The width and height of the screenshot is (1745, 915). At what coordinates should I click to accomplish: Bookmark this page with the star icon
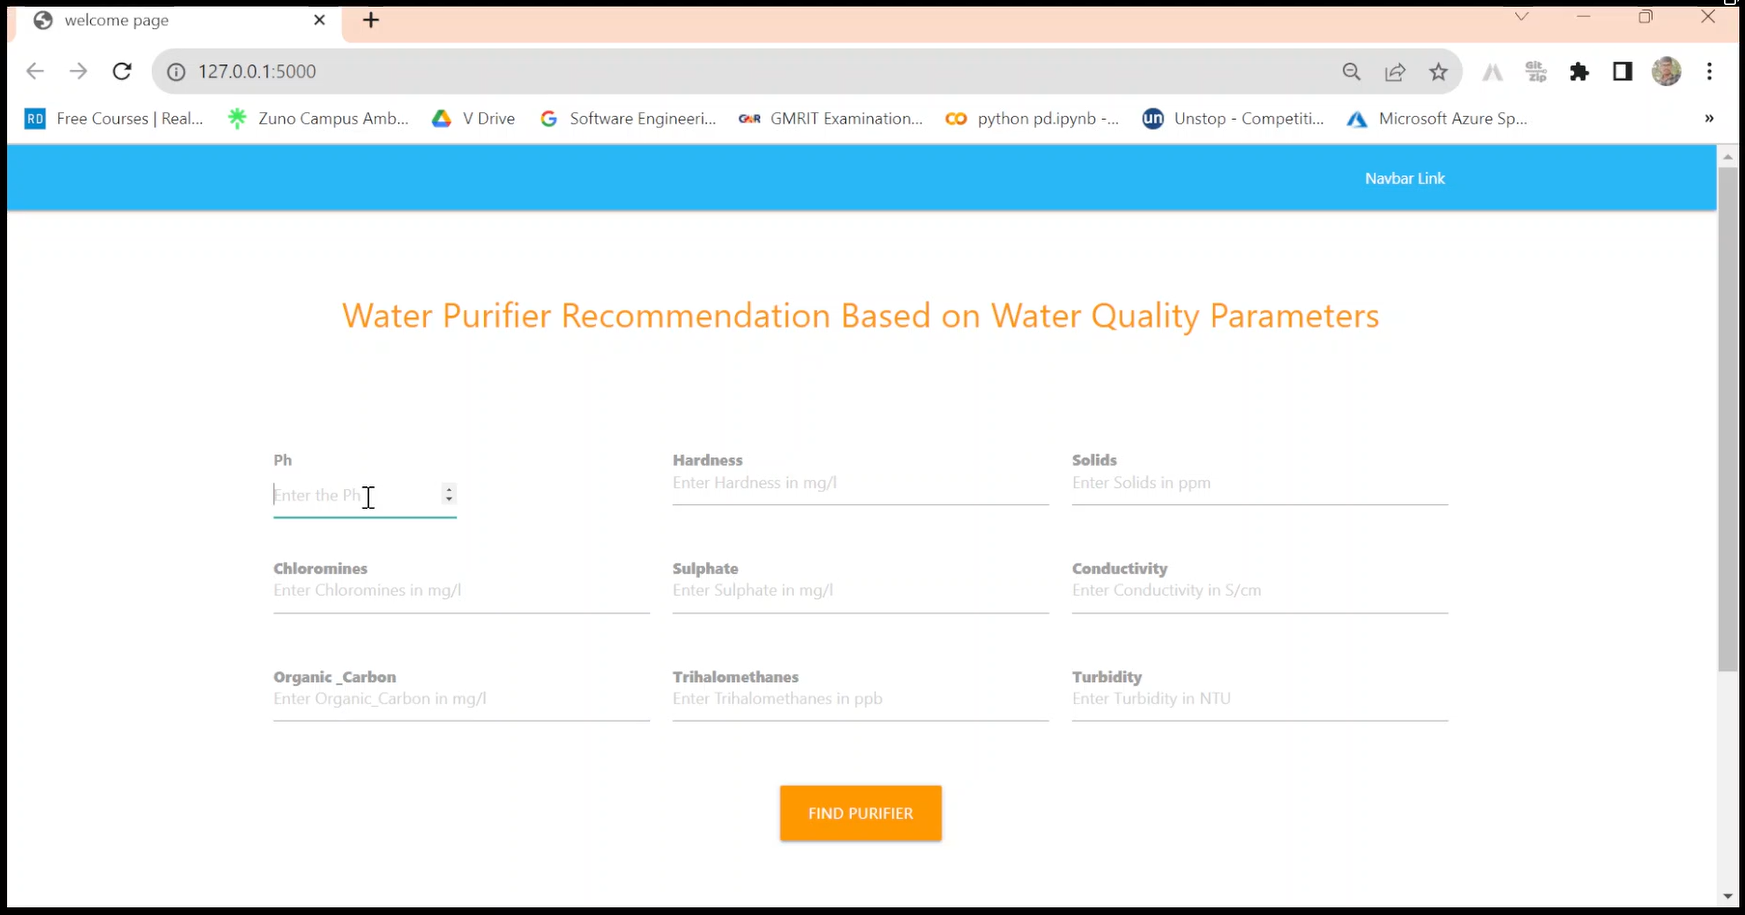click(1438, 71)
